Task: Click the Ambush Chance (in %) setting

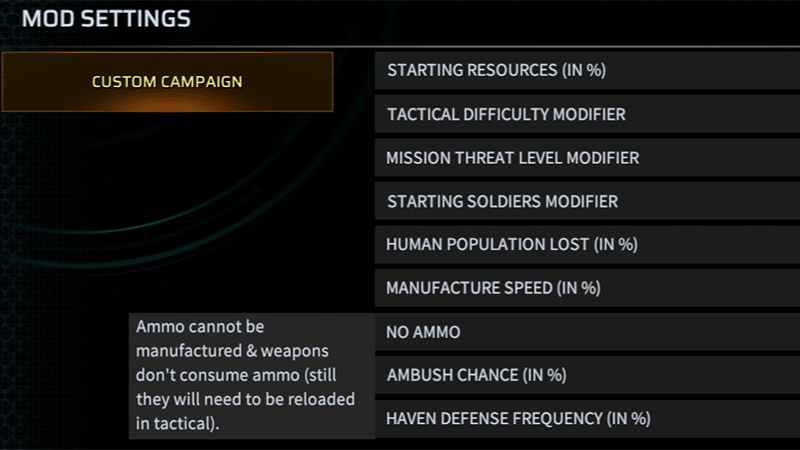Action: click(477, 375)
